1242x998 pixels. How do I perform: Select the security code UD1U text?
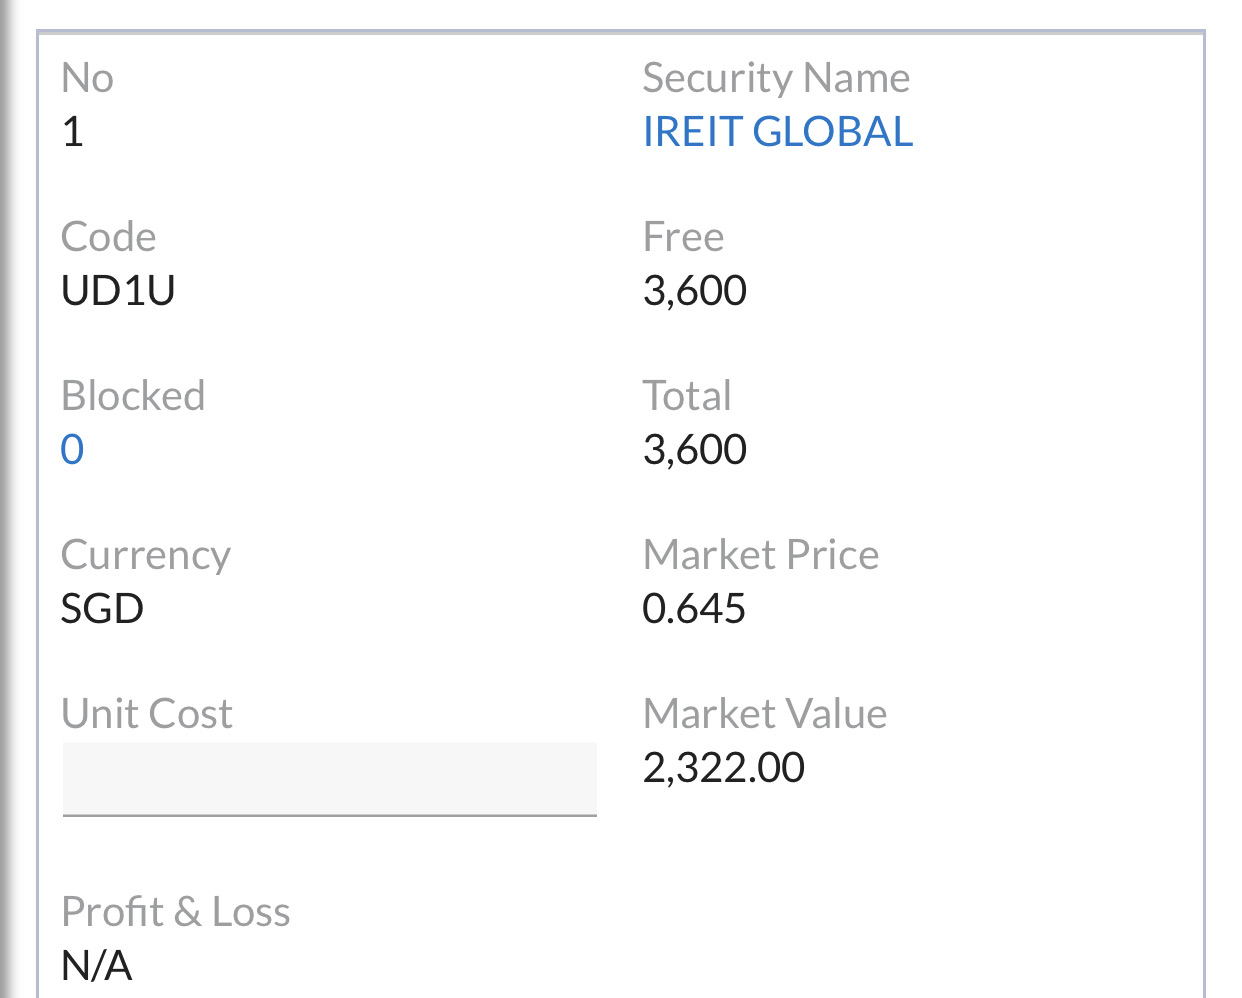point(118,291)
